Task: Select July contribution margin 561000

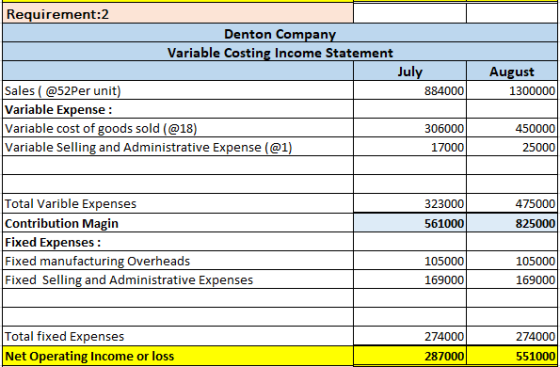Action: pos(444,223)
